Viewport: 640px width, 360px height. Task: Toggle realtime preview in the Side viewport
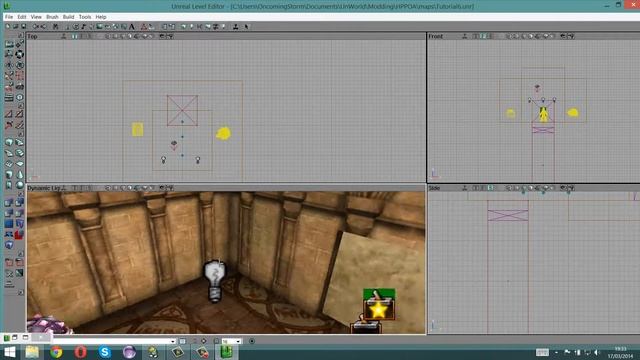(x=464, y=188)
